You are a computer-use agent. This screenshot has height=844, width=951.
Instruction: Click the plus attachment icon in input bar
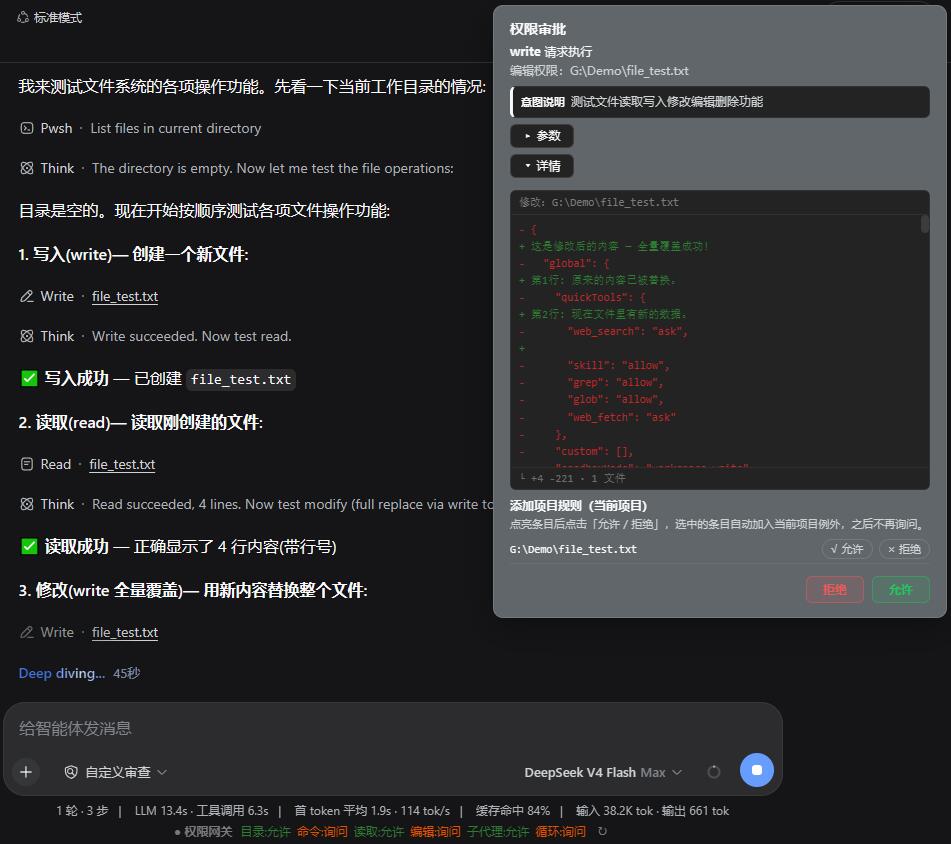coord(26,772)
